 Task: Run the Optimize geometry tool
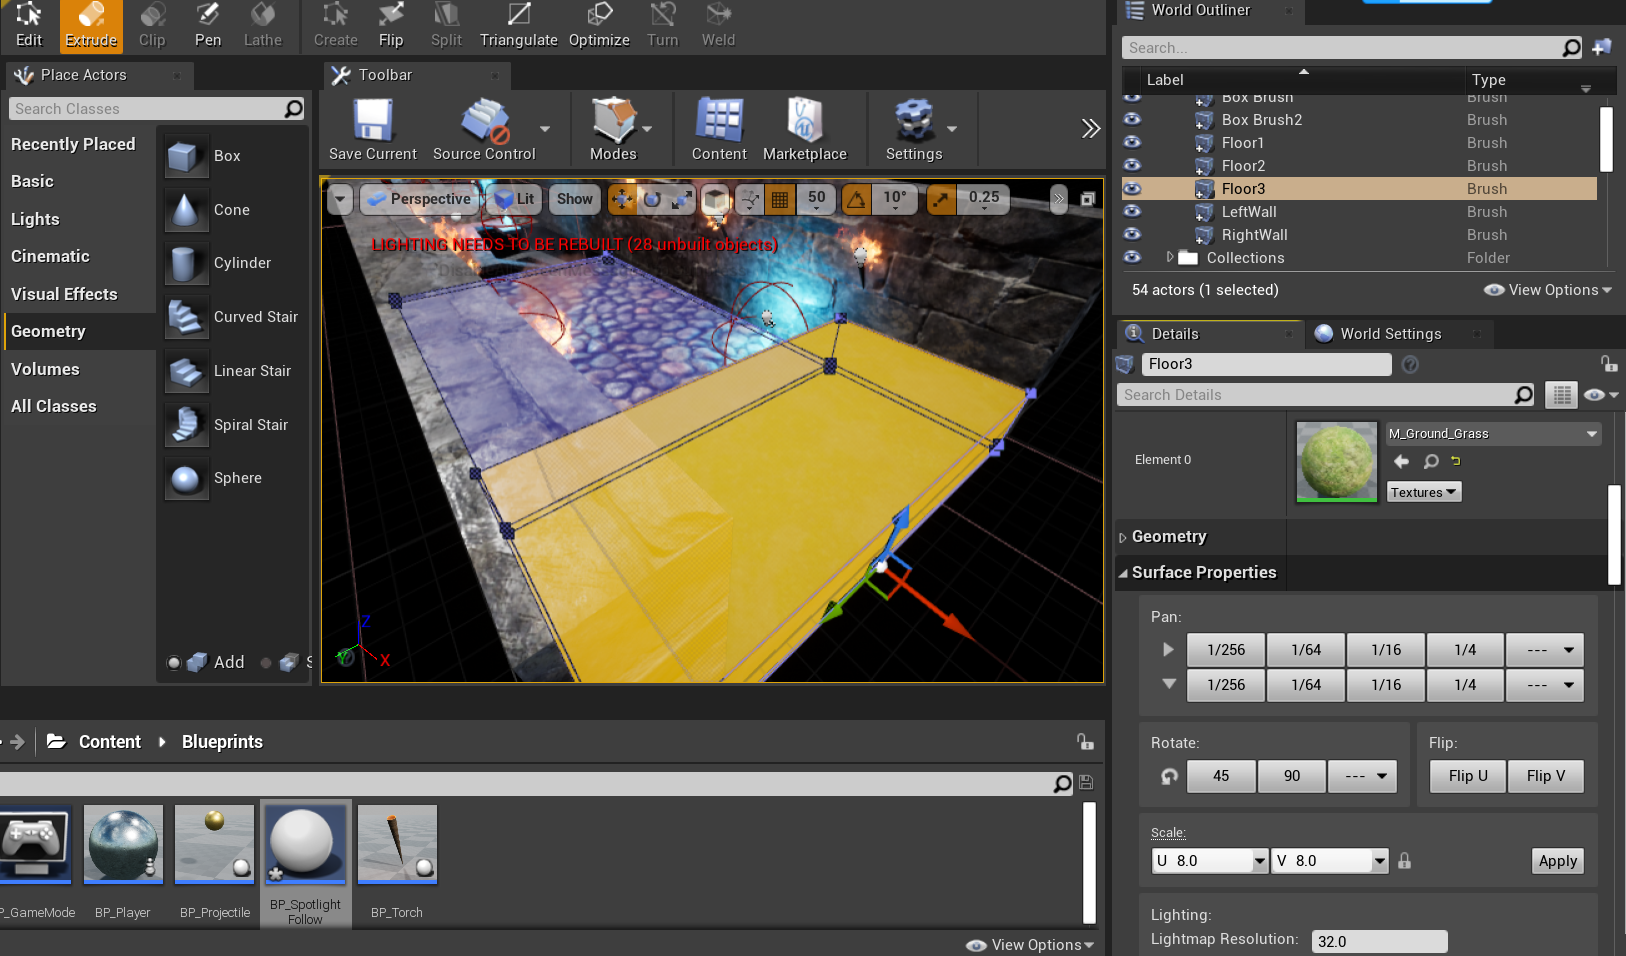tap(599, 26)
